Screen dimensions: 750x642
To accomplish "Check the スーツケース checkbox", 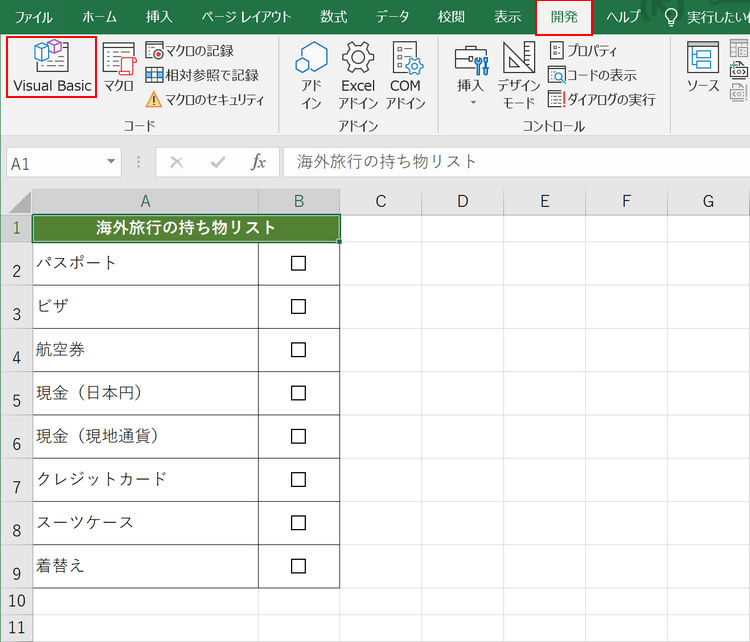I will pyautogui.click(x=298, y=523).
